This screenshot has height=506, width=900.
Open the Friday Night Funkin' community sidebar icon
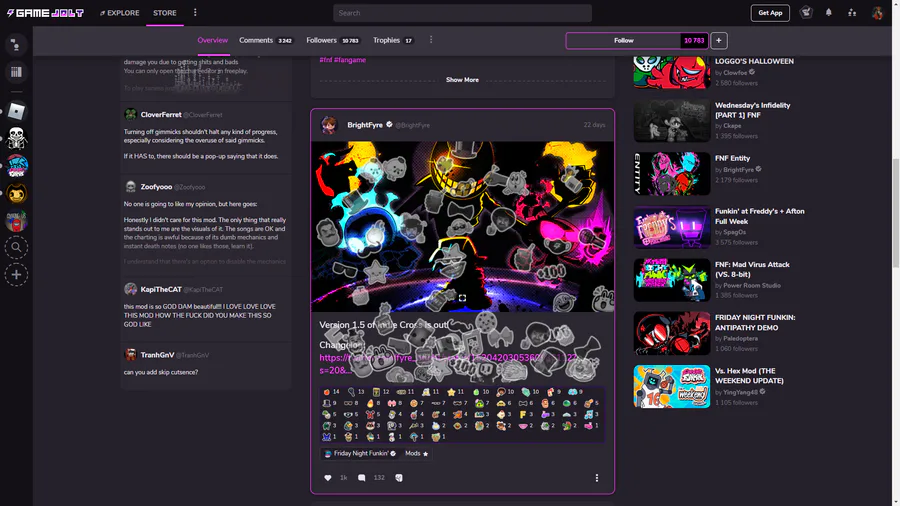pos(16,166)
